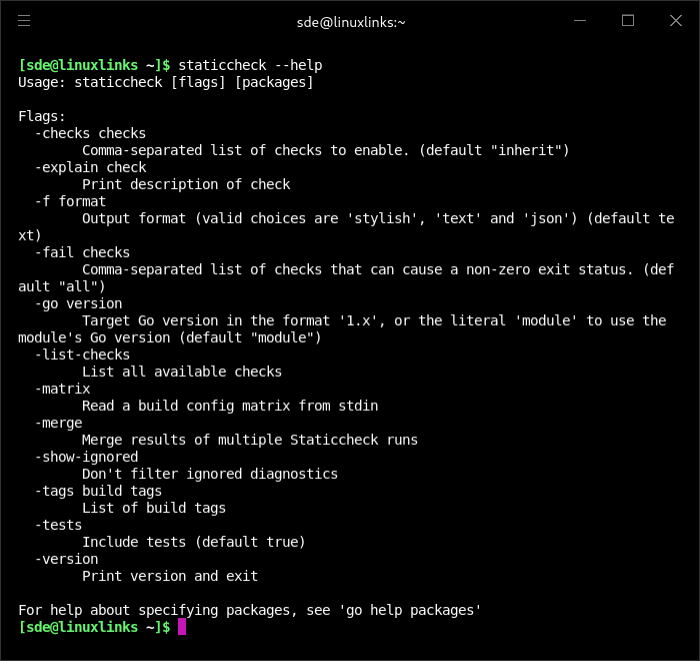
Task: Select the '-matrix' flag line
Action: (62, 389)
